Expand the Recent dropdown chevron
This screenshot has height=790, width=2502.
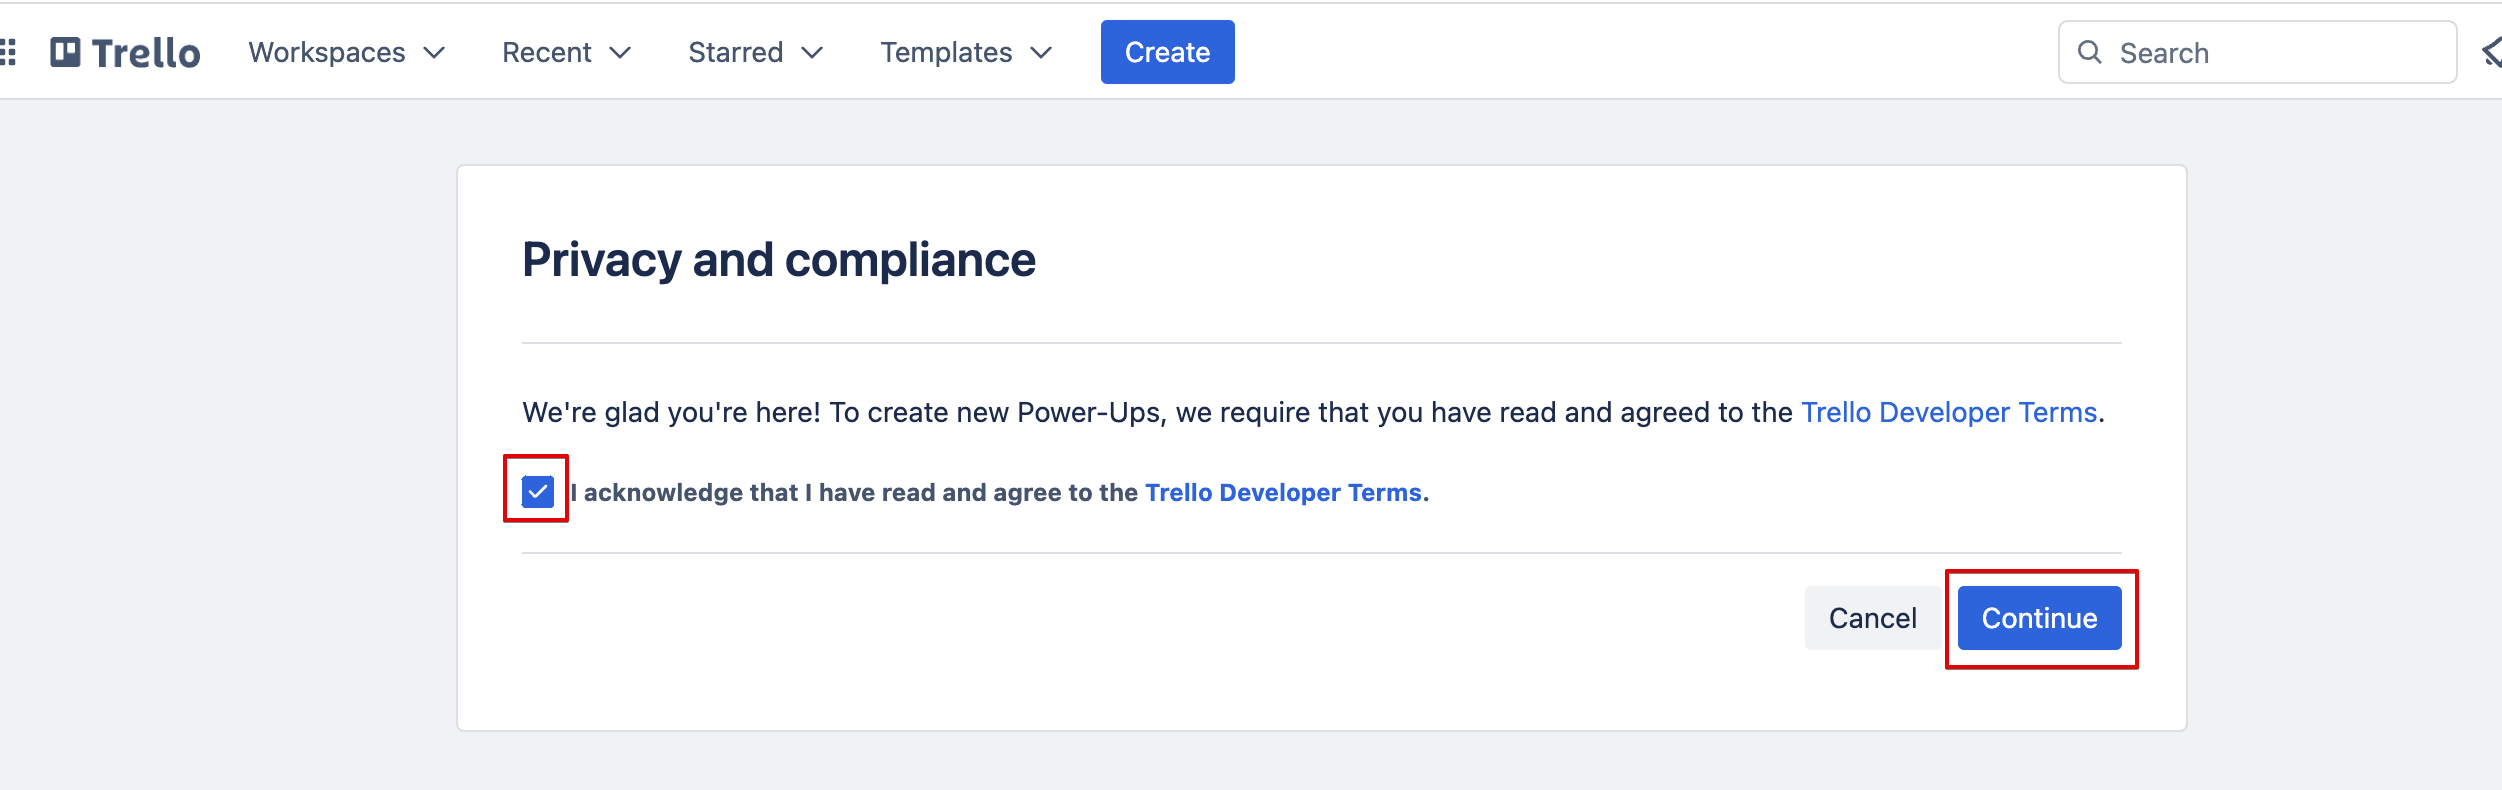click(x=620, y=53)
